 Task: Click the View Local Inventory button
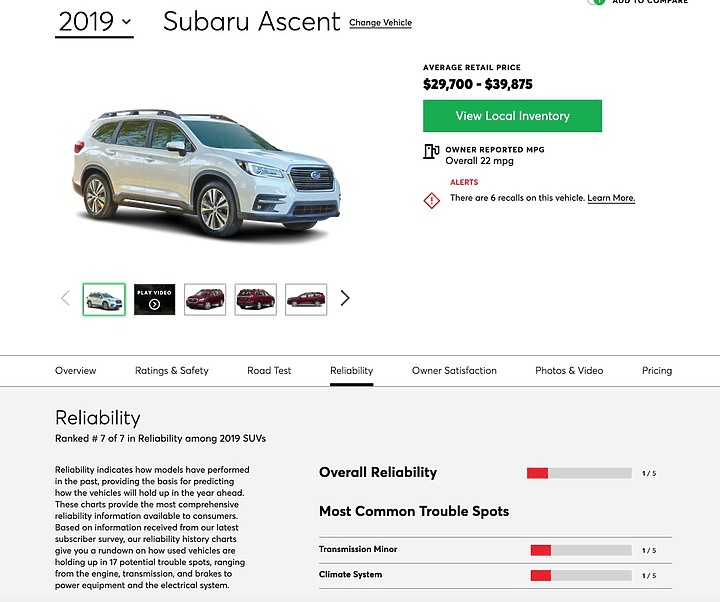[512, 116]
